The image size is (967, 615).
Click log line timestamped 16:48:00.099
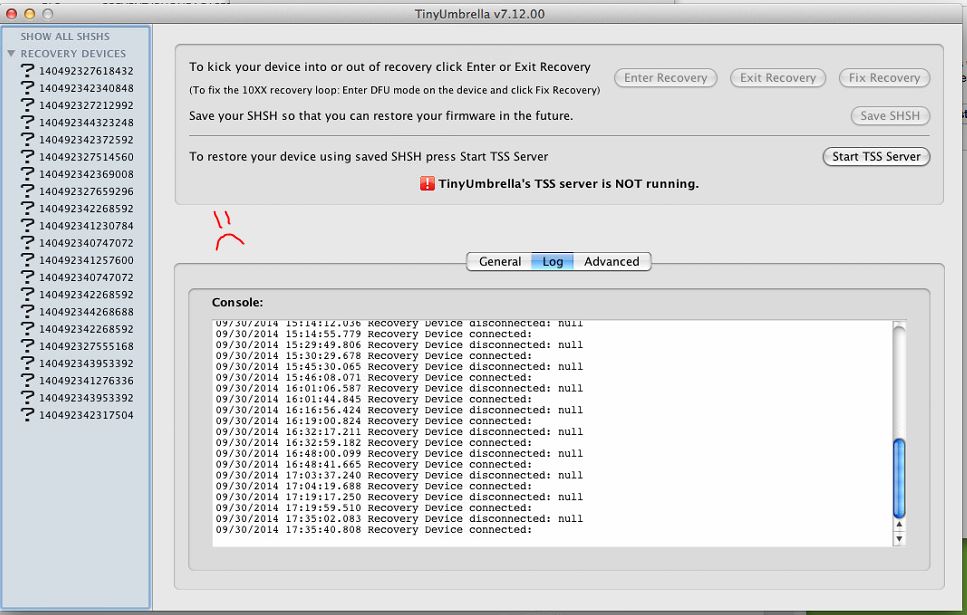point(399,453)
